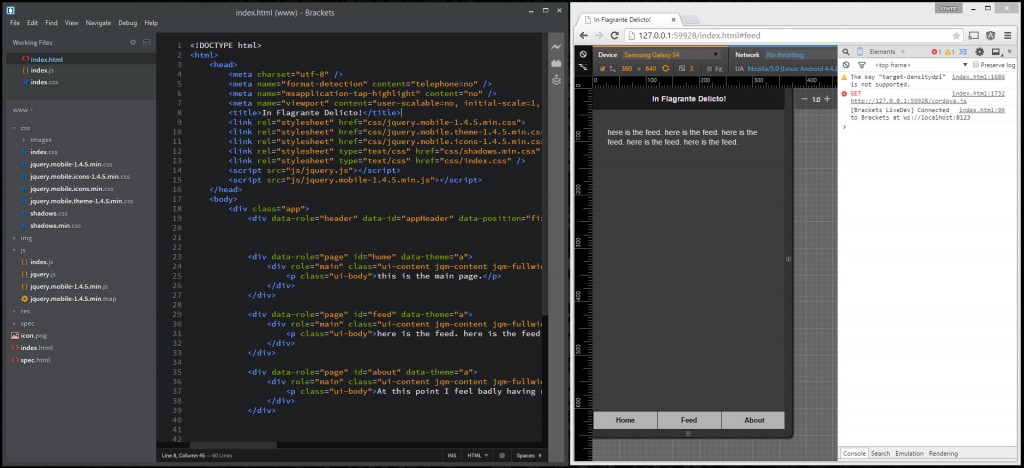The image size is (1024, 468).
Task: Click the reset emulation icon in the device toolbar
Action: (x=583, y=54)
